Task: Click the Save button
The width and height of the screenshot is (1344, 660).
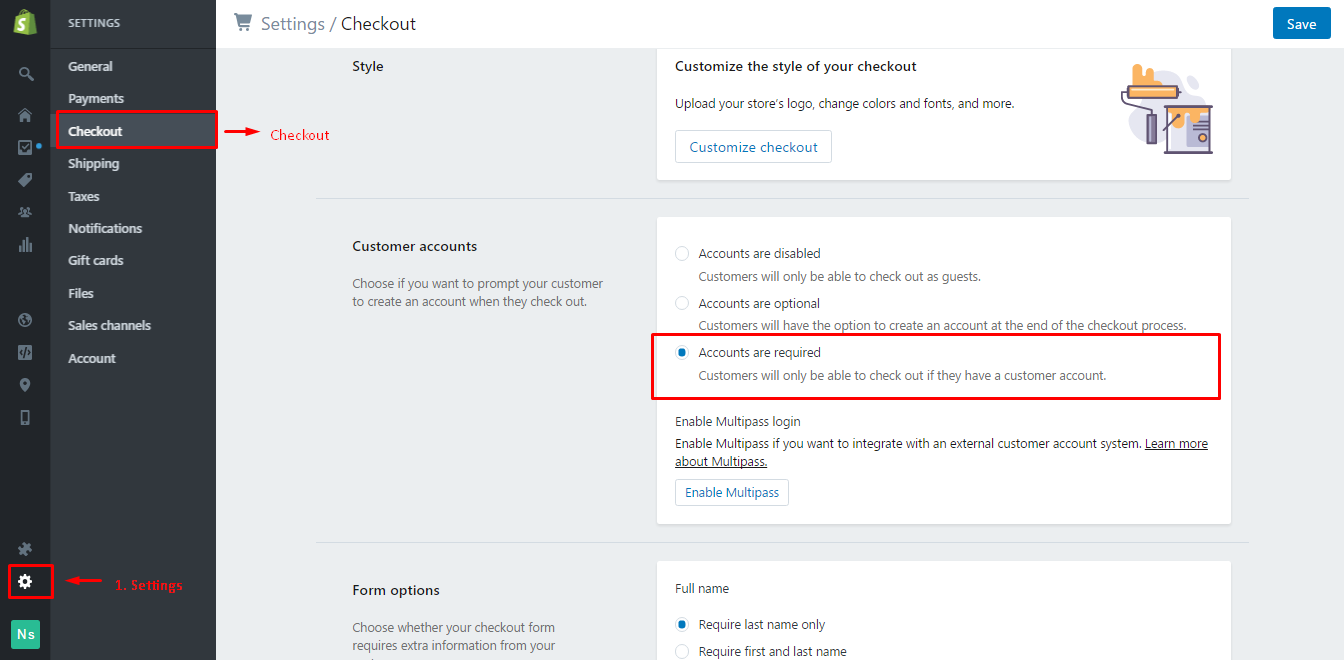Action: (1301, 24)
